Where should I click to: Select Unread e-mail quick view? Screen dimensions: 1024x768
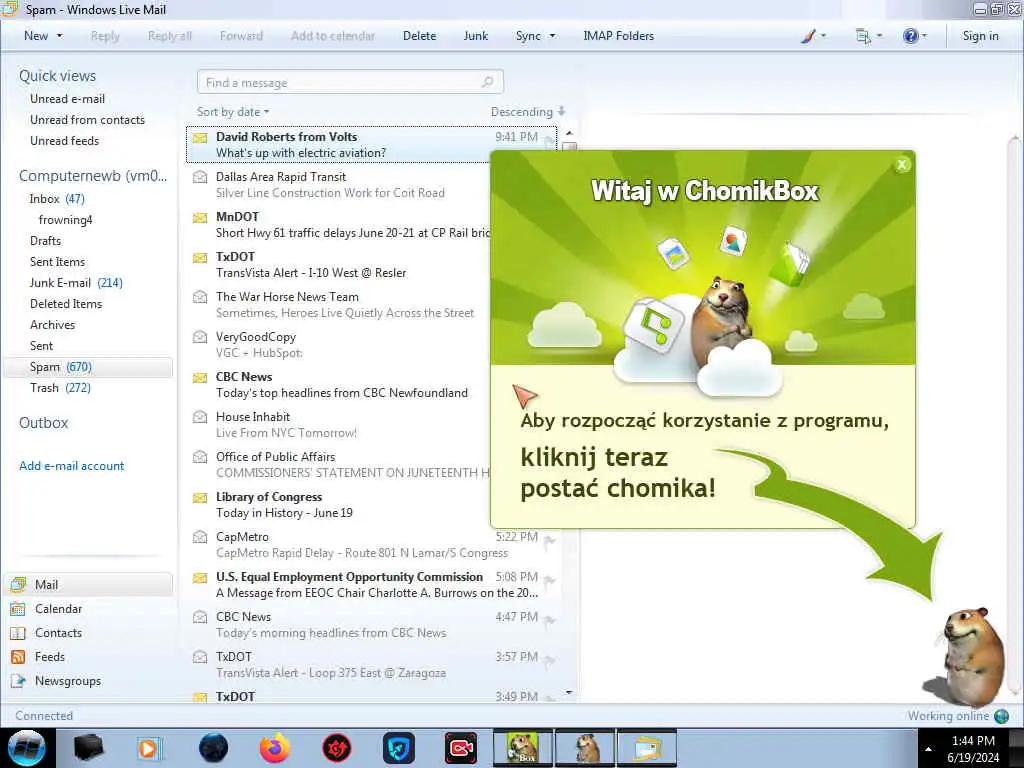[67, 99]
